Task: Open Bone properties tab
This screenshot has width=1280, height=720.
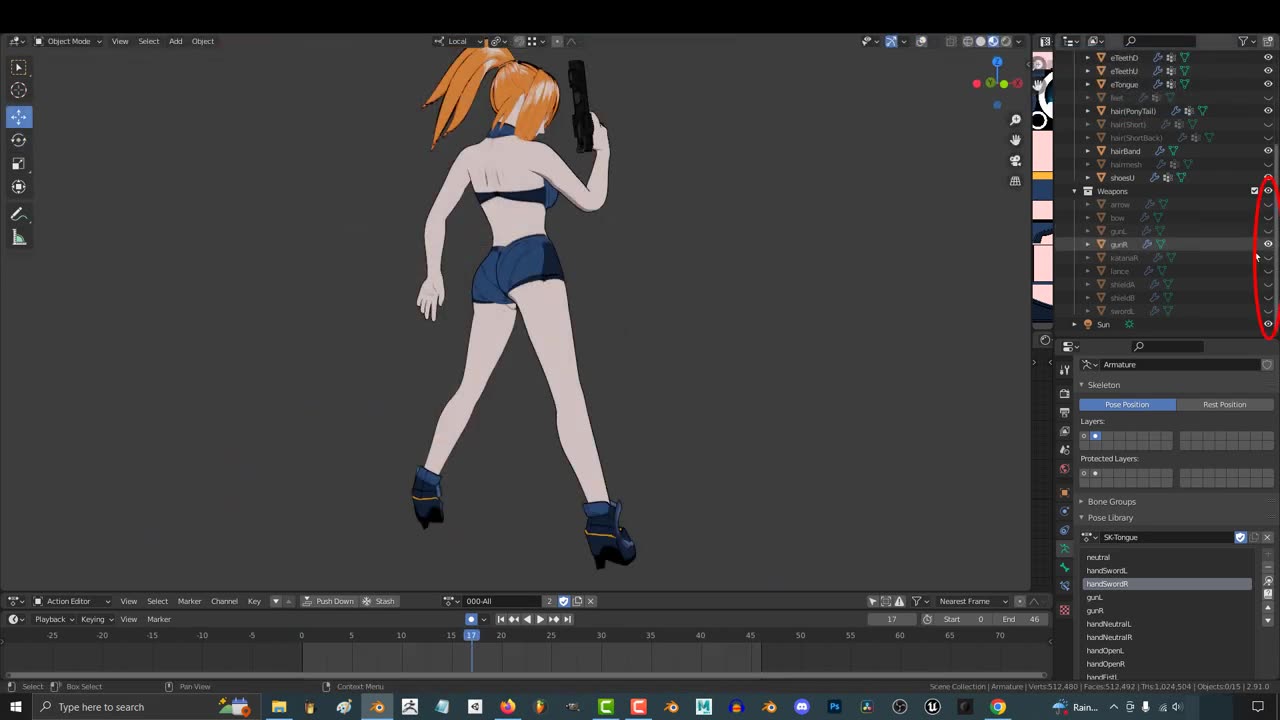Action: click(x=1064, y=568)
